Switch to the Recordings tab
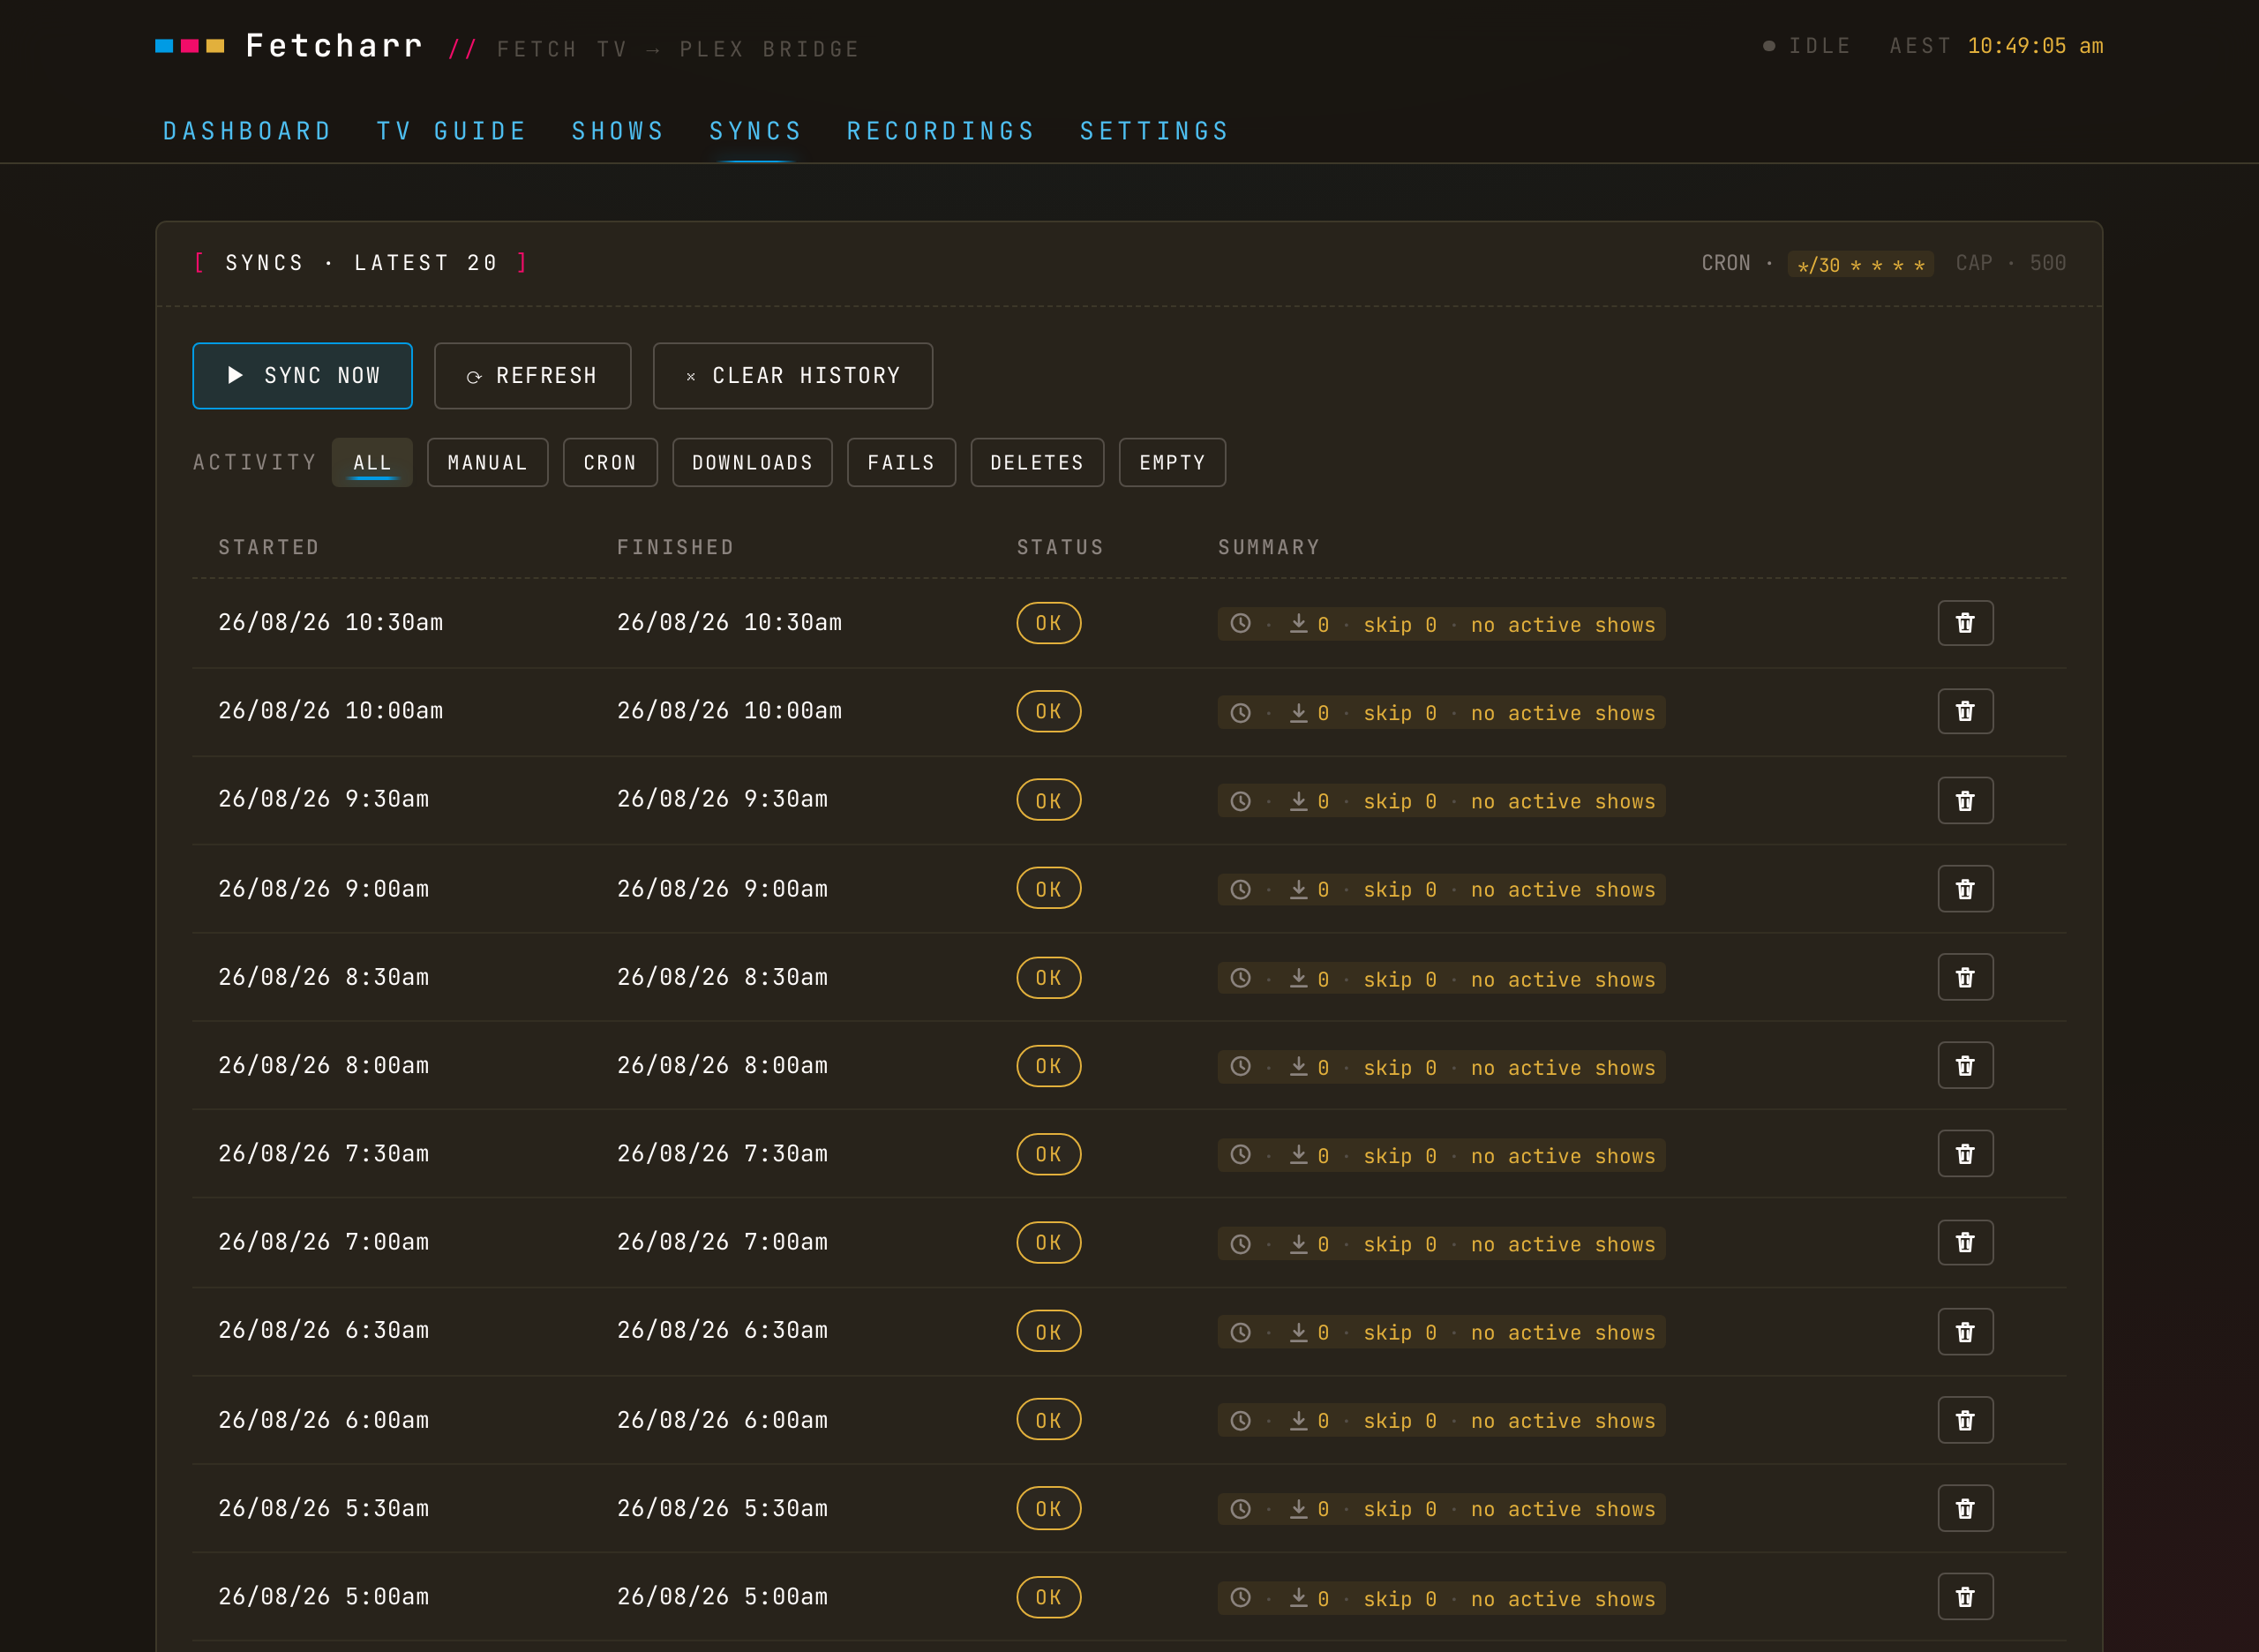2259x1652 pixels. [941, 131]
